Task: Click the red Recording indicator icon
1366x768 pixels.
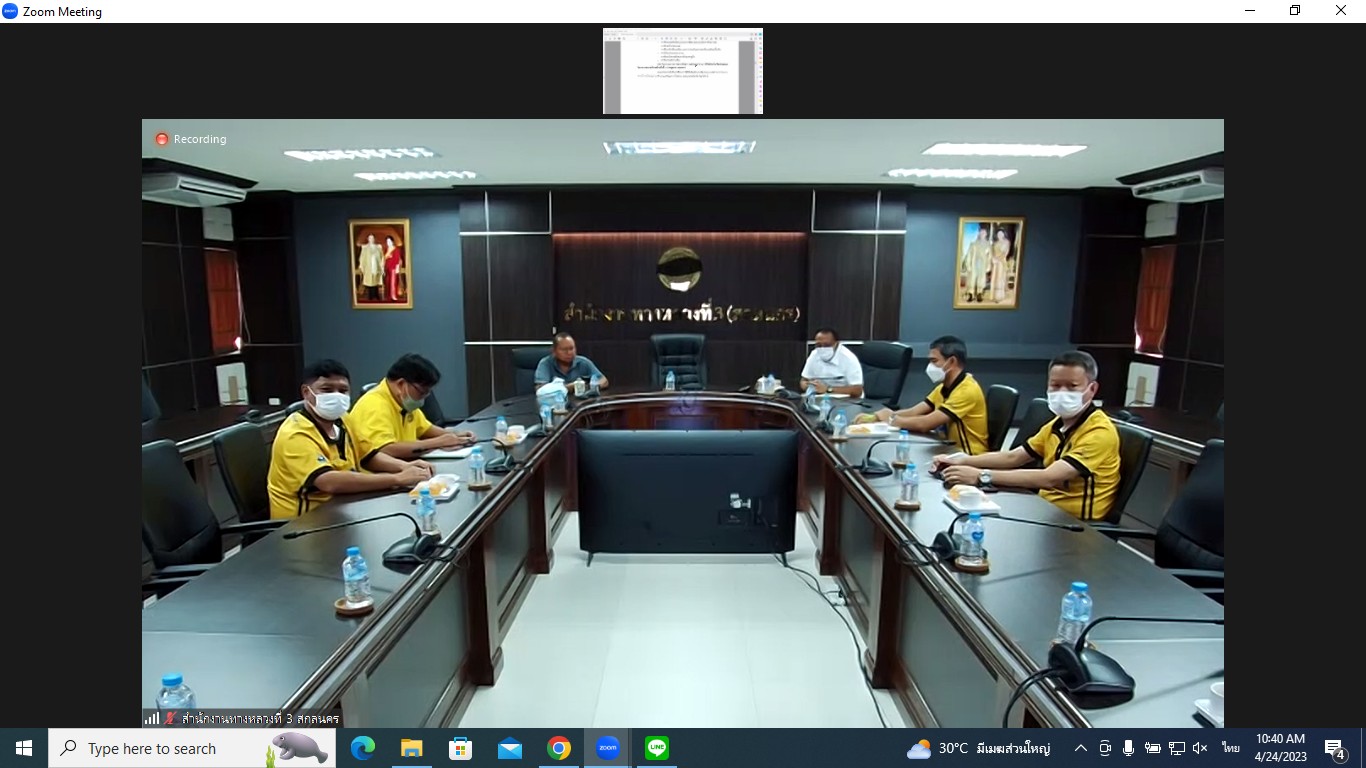Action: coord(162,139)
